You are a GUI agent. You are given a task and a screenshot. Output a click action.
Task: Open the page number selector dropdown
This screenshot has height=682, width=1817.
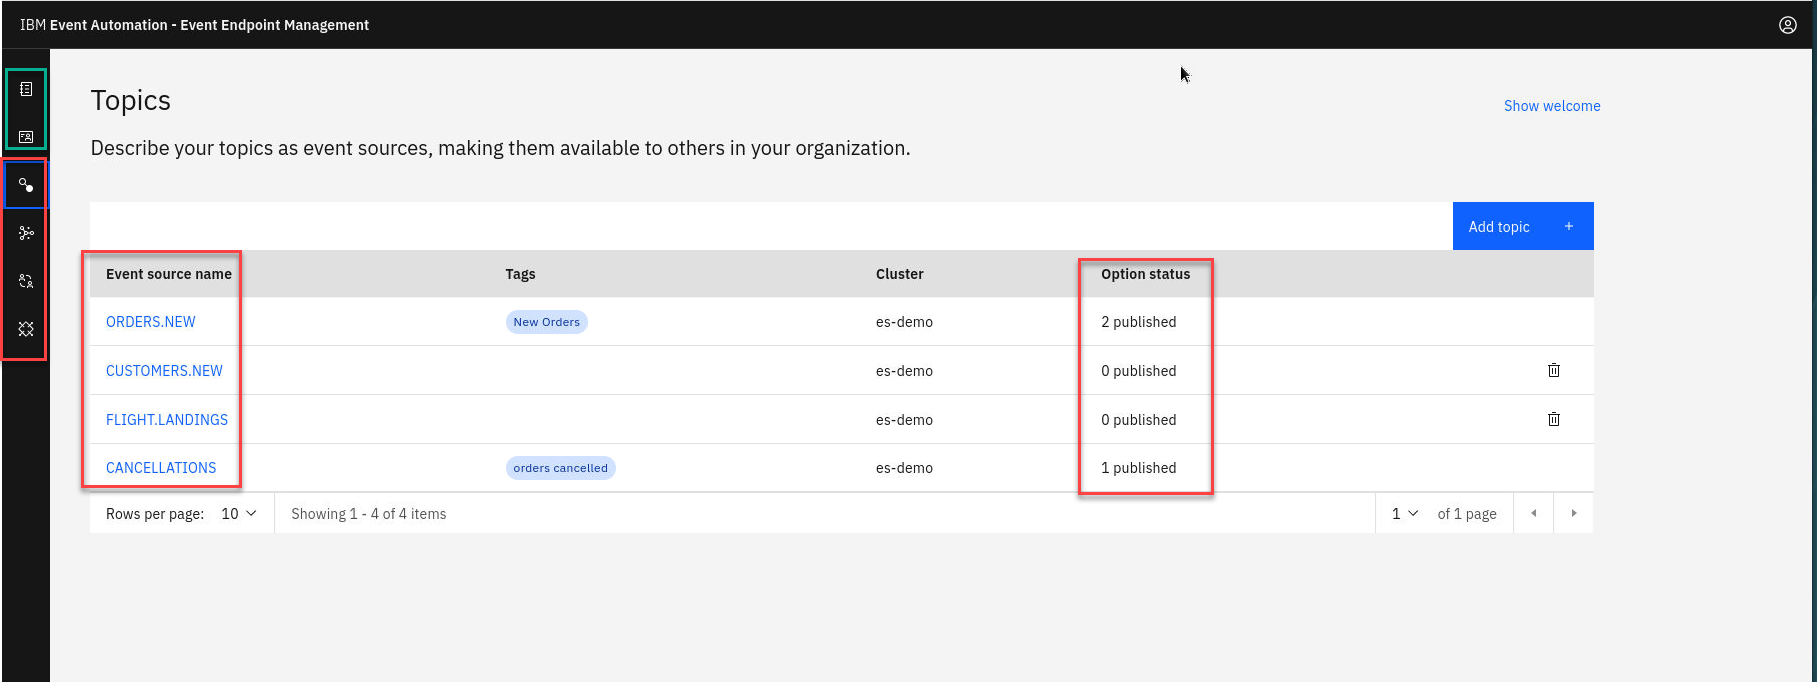coord(1404,514)
